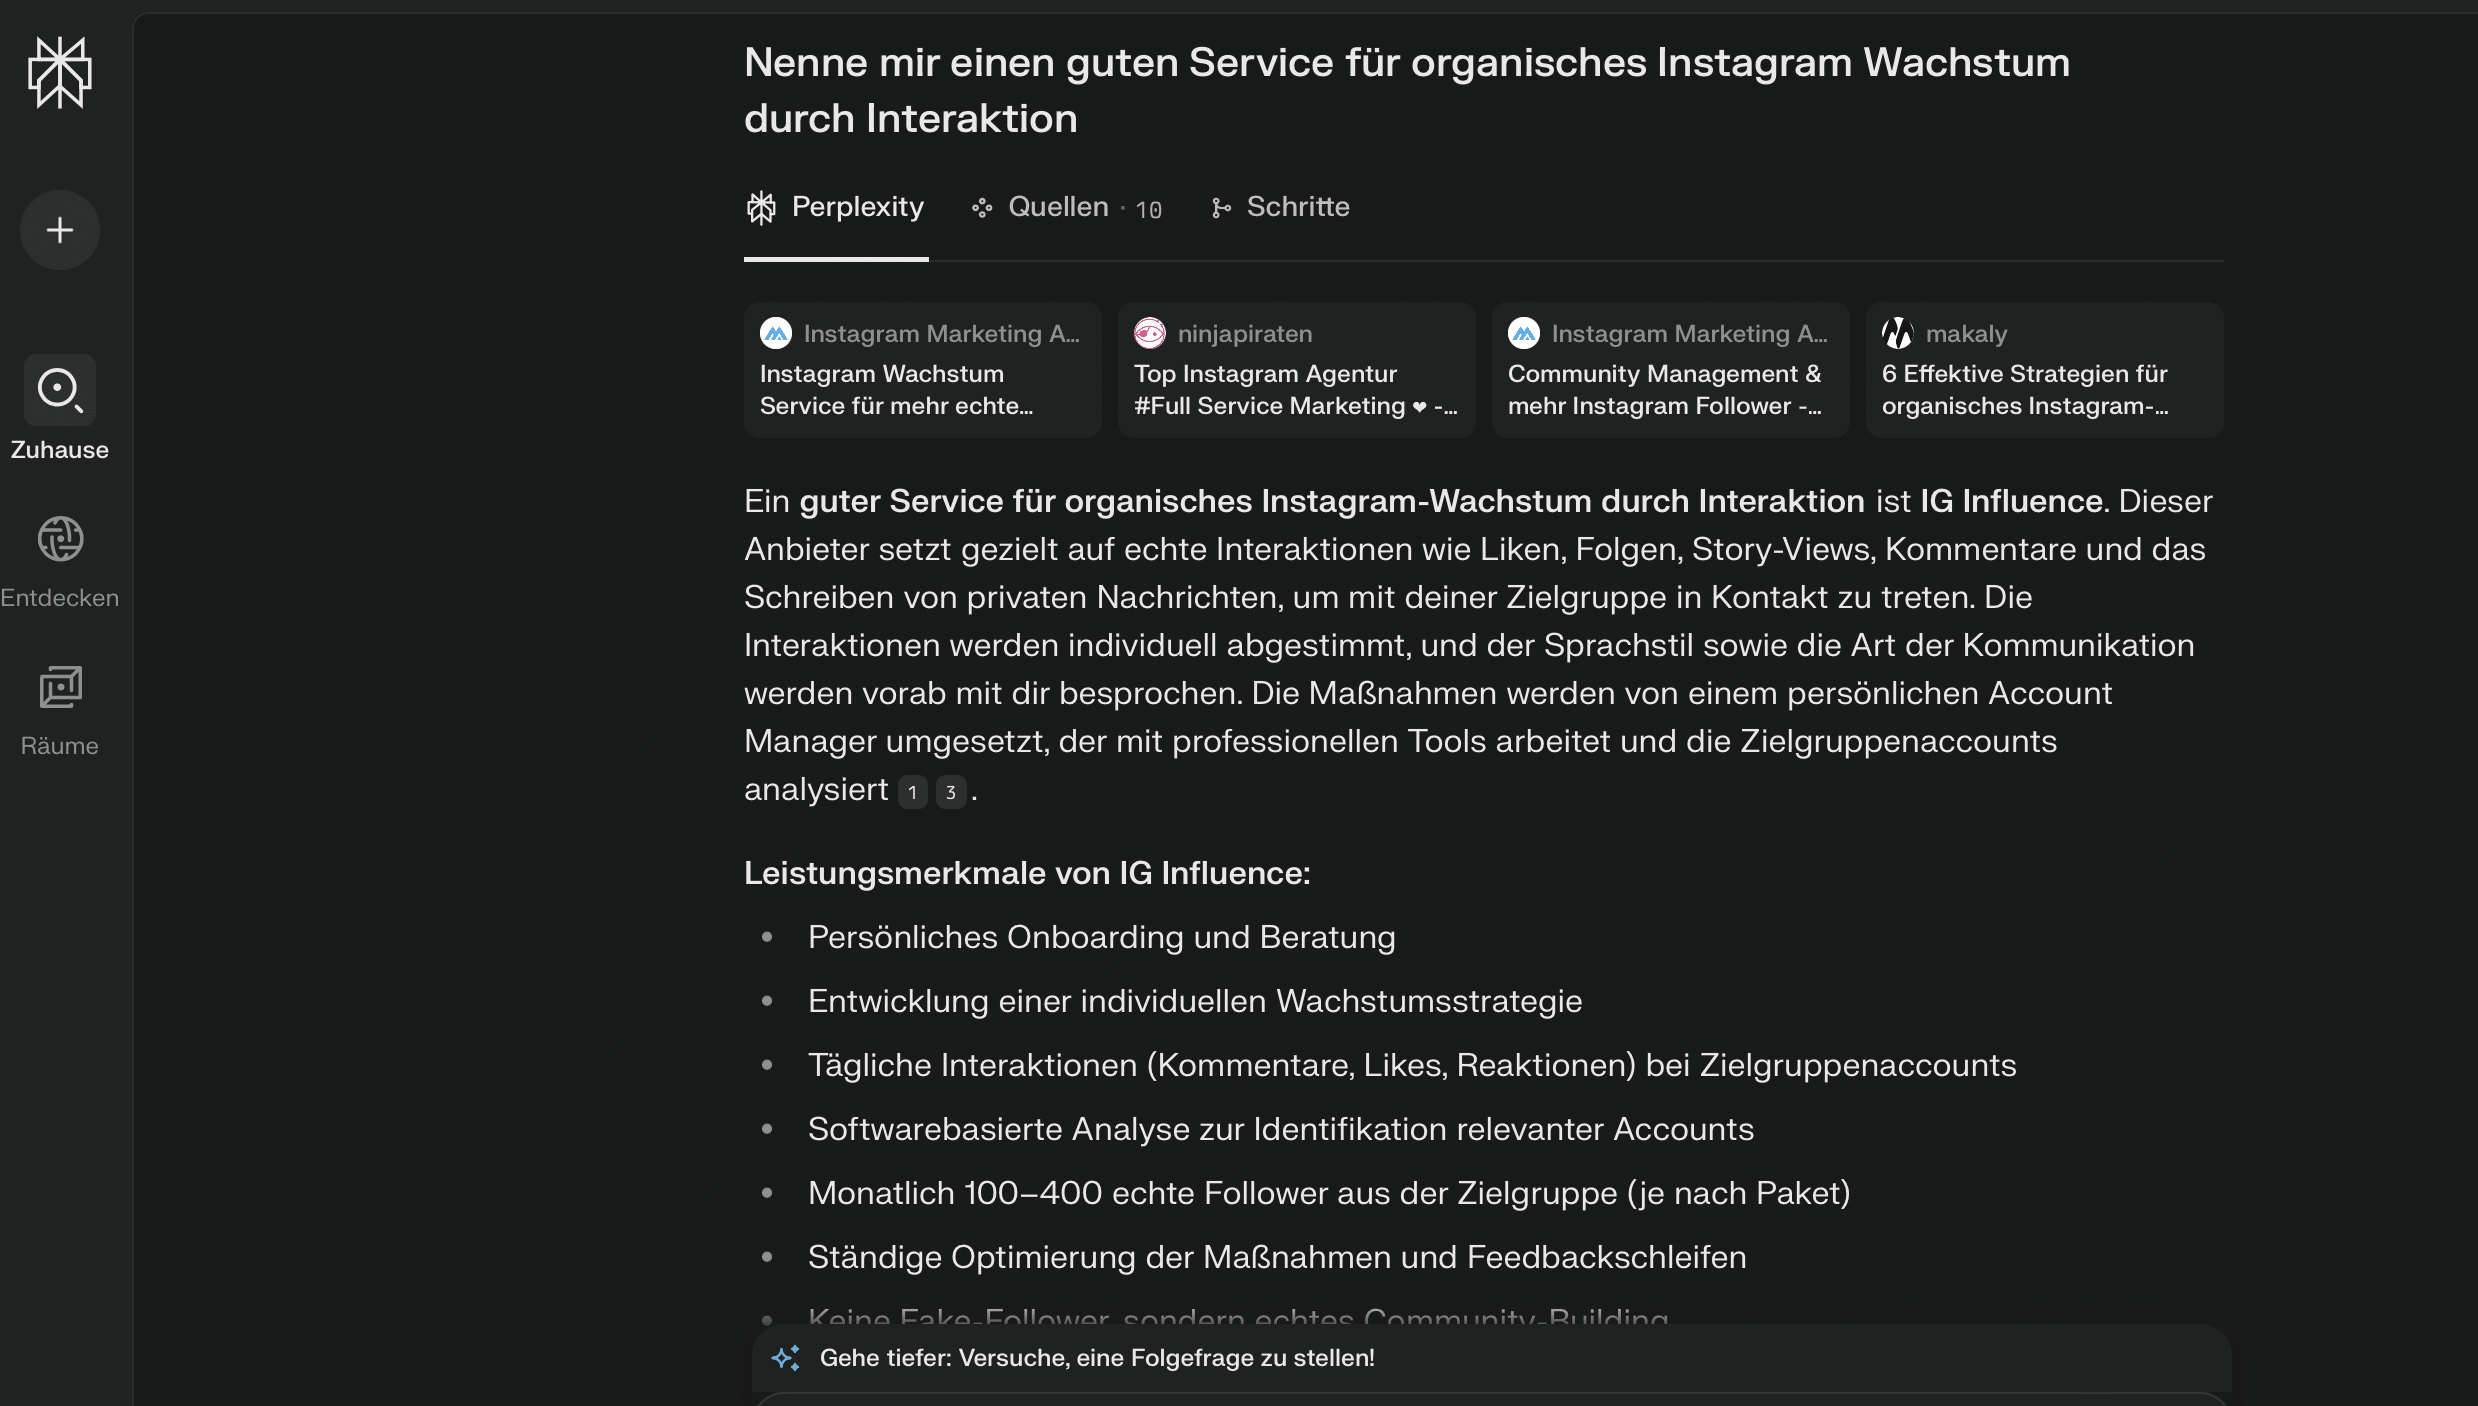2478x1406 pixels.
Task: Click the Räume sidebar label
Action: click(60, 746)
